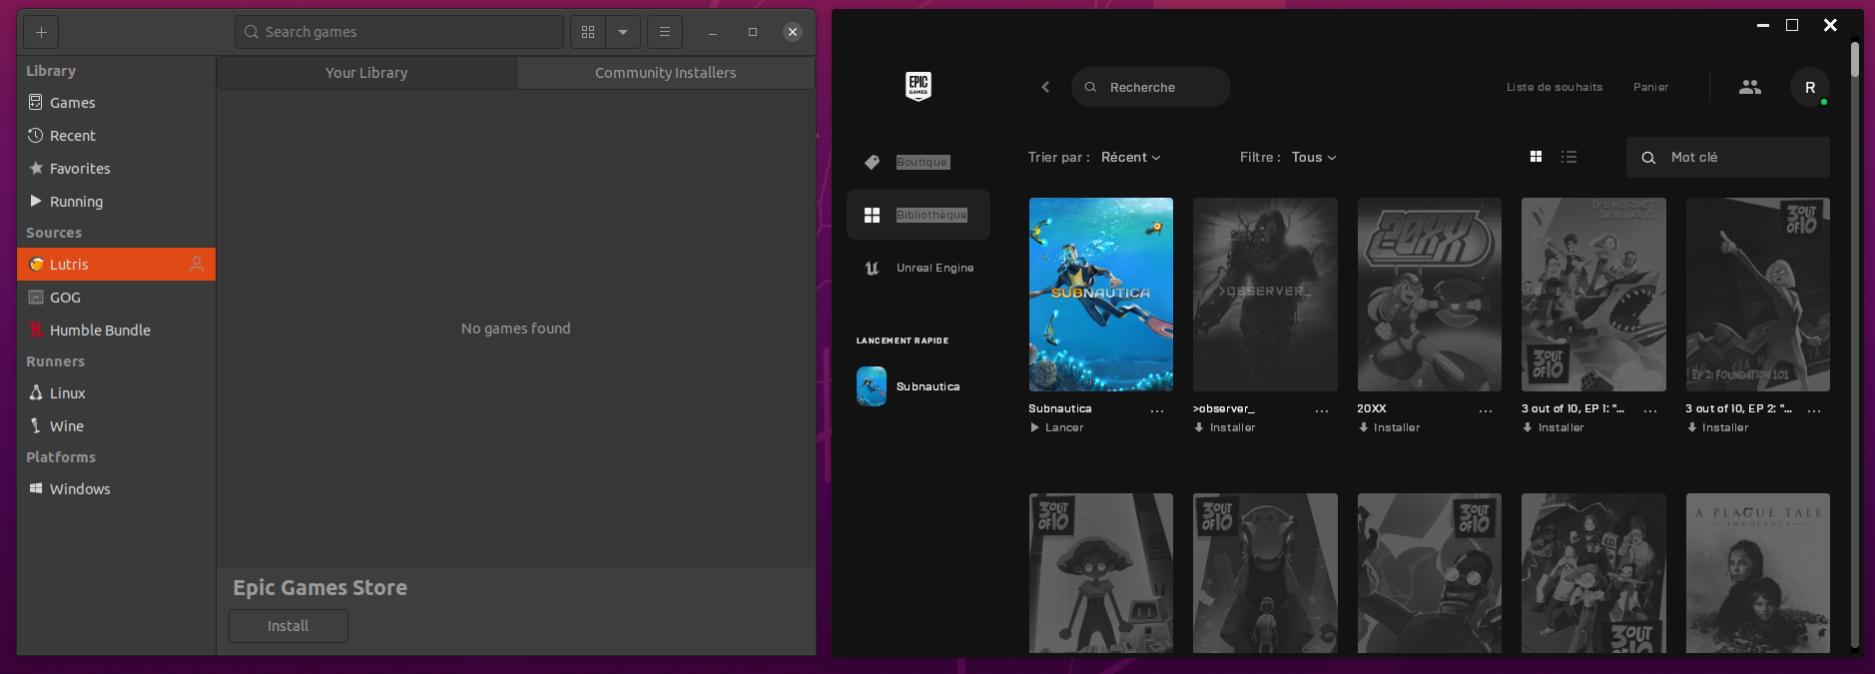Click the 3 out of 10 EP 1 cover

coord(1594,294)
